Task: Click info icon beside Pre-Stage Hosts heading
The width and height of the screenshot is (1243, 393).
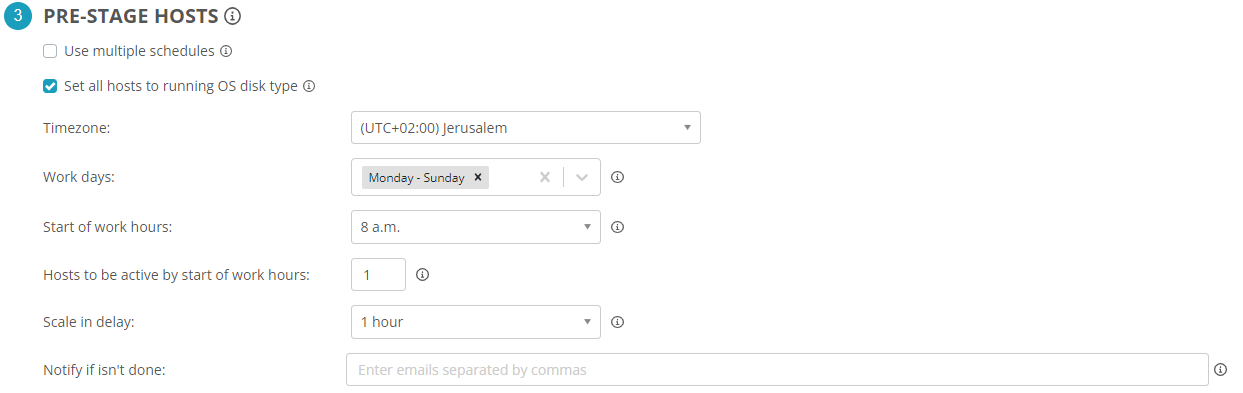Action: (x=233, y=17)
